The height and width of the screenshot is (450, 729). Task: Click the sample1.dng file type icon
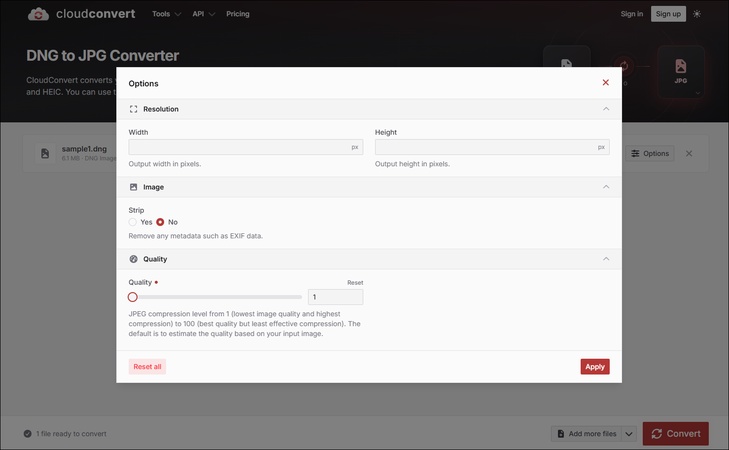(45, 153)
